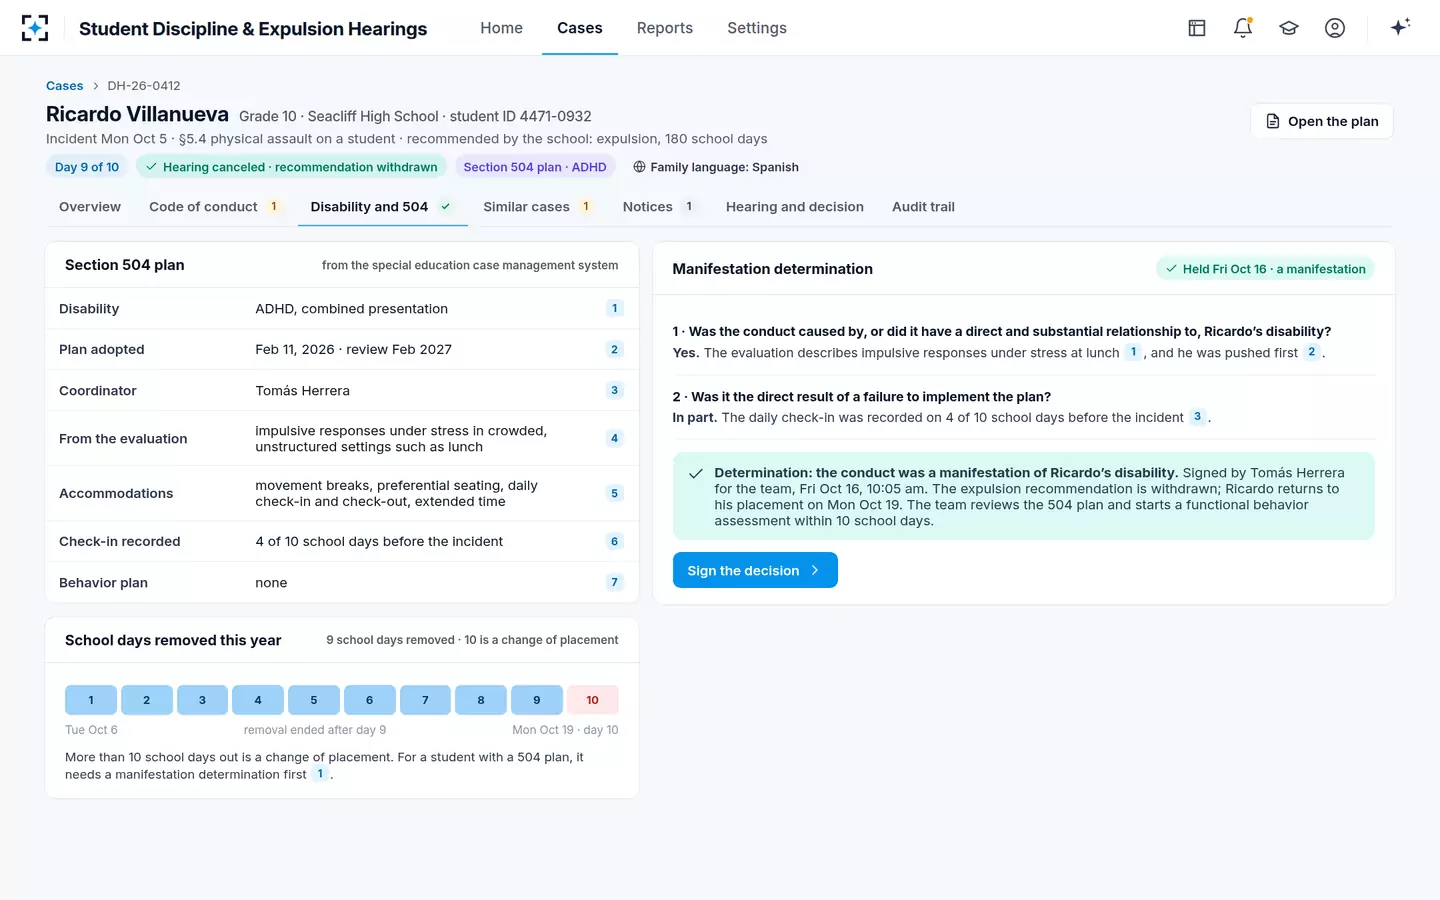The image size is (1440, 900).
Task: Click the app logo icon
Action: pyautogui.click(x=35, y=28)
